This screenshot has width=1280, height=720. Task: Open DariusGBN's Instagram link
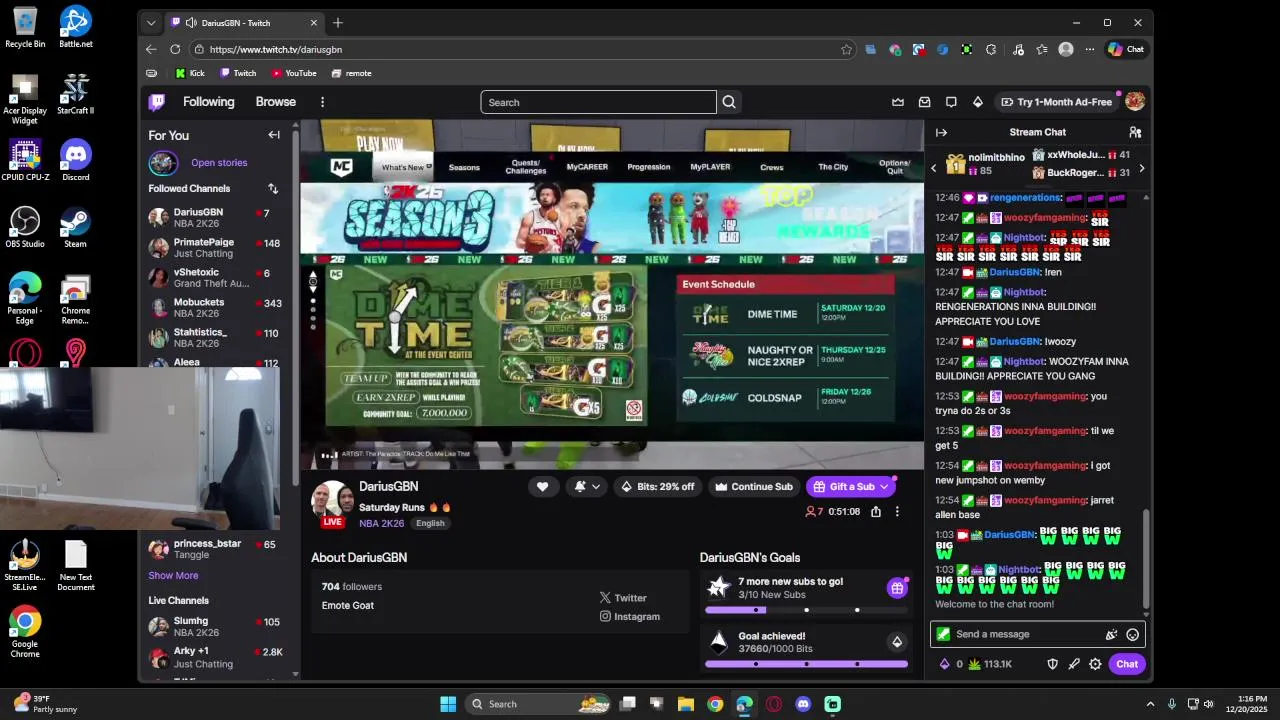[x=630, y=617]
